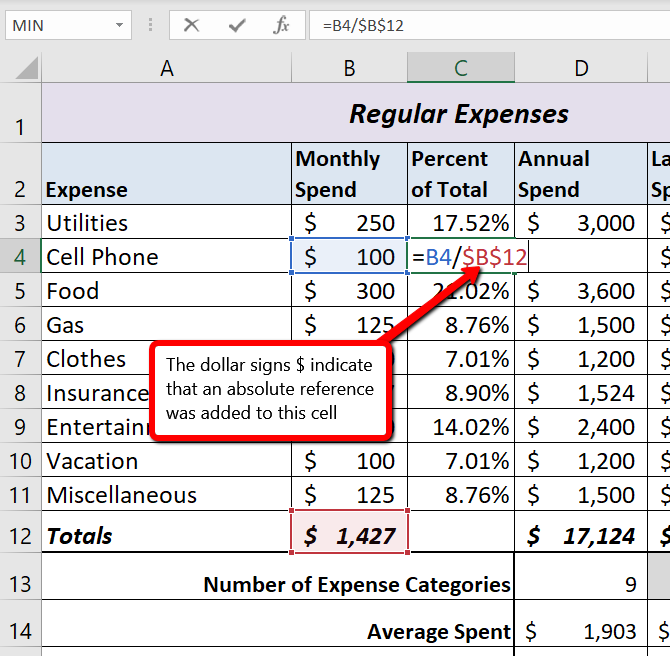This screenshot has height=656, width=670.
Task: Select row 3 header
Action: (20, 222)
